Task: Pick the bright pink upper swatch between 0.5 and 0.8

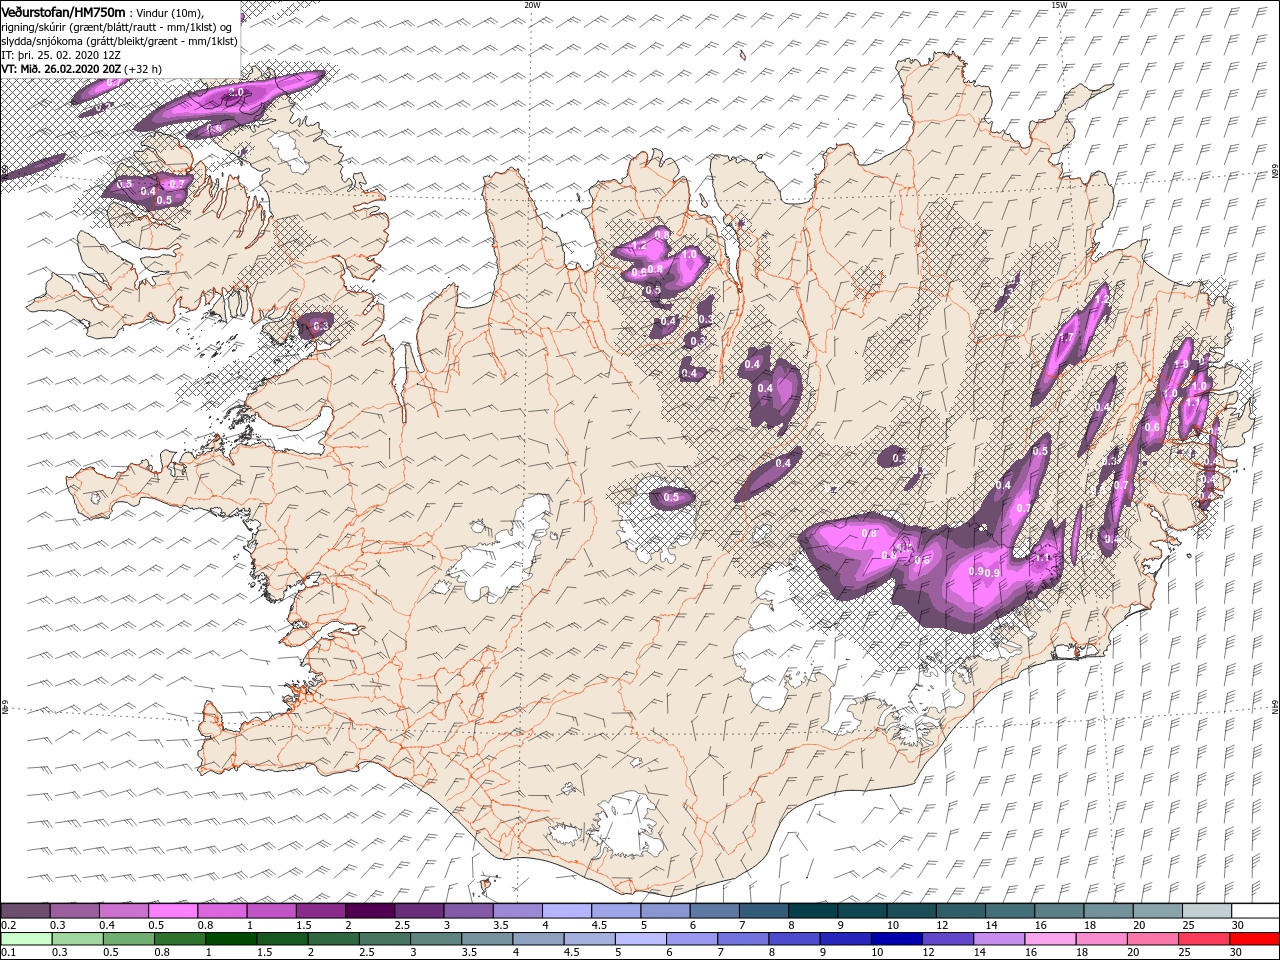Action: [173, 911]
